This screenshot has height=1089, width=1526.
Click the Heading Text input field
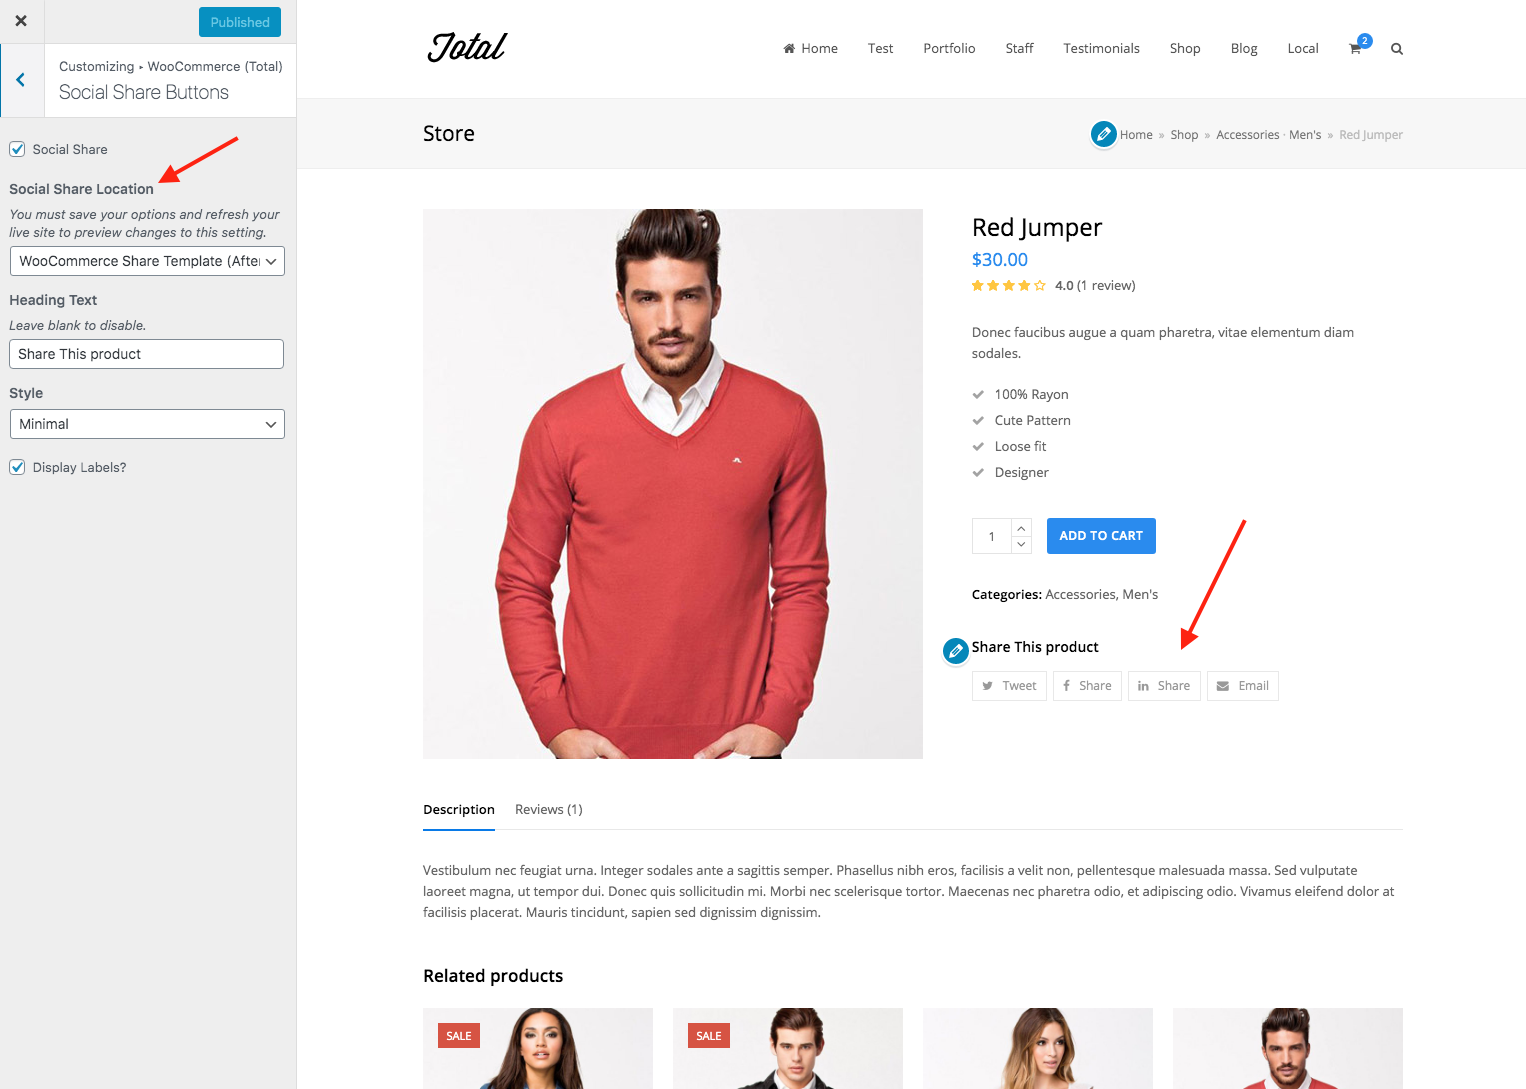click(x=147, y=354)
